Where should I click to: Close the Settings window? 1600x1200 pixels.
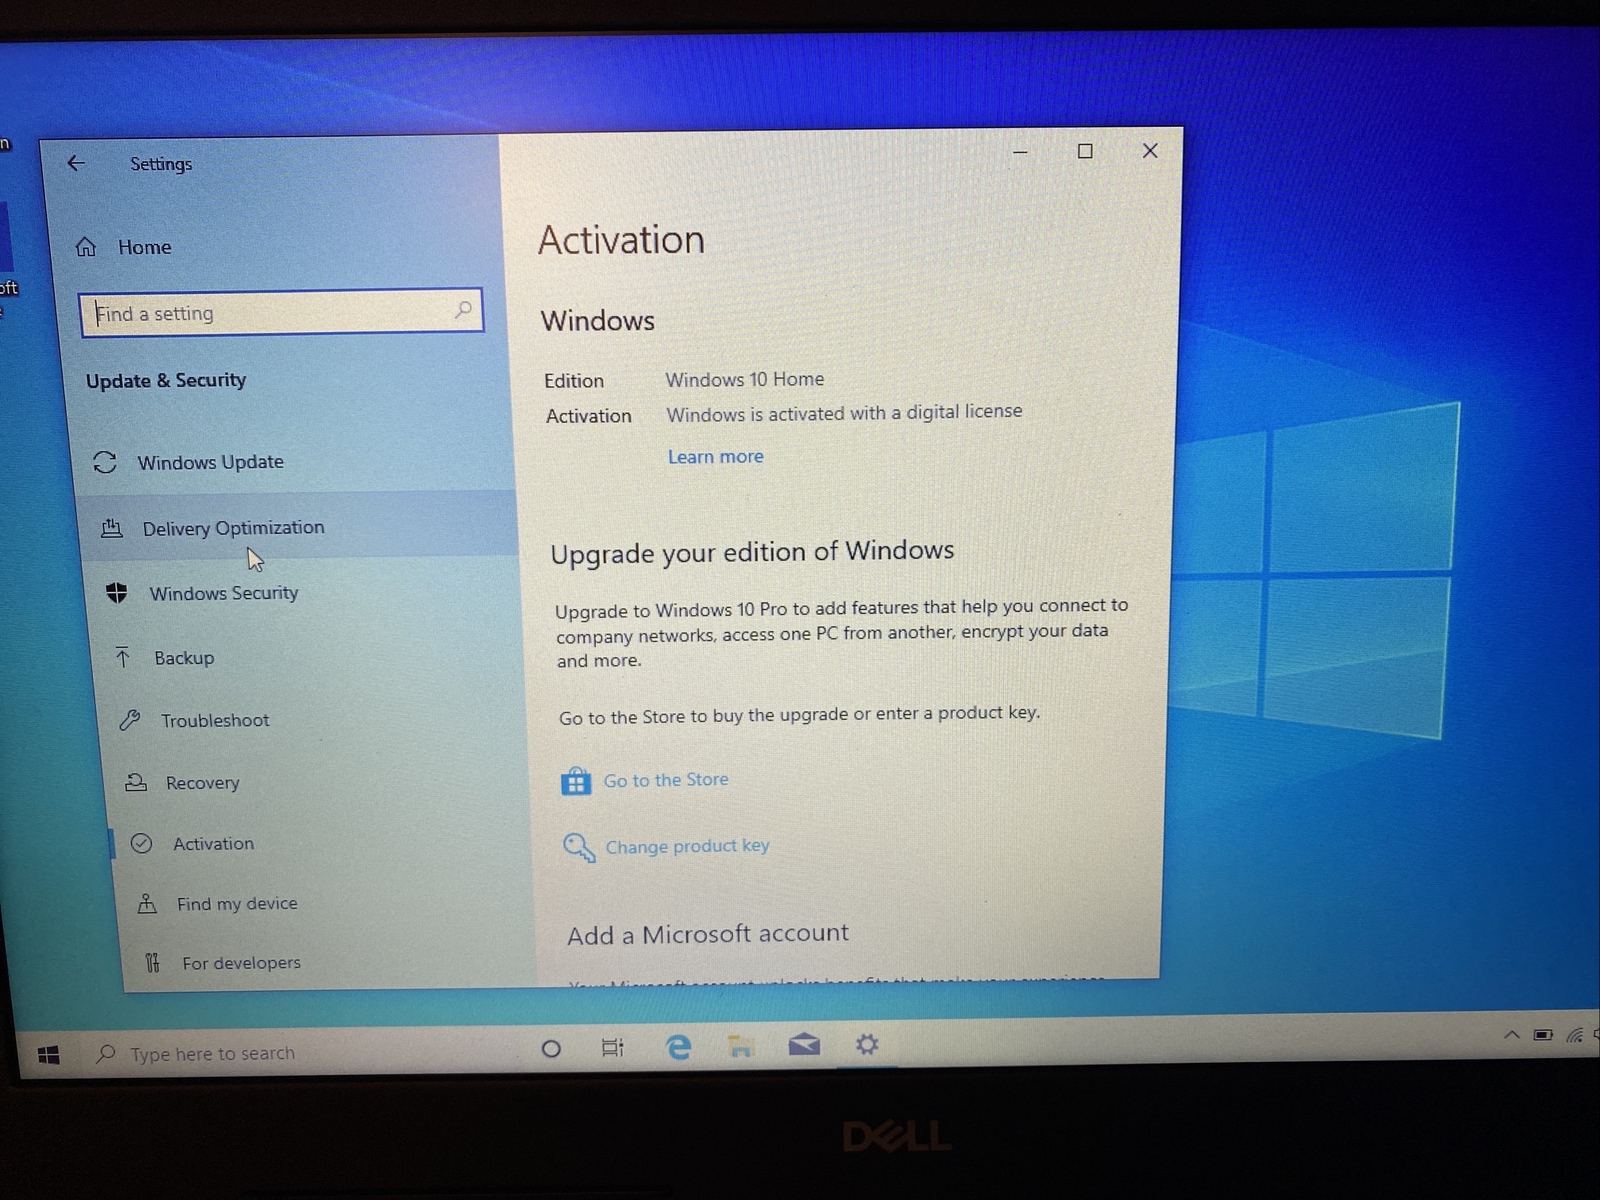click(1150, 150)
